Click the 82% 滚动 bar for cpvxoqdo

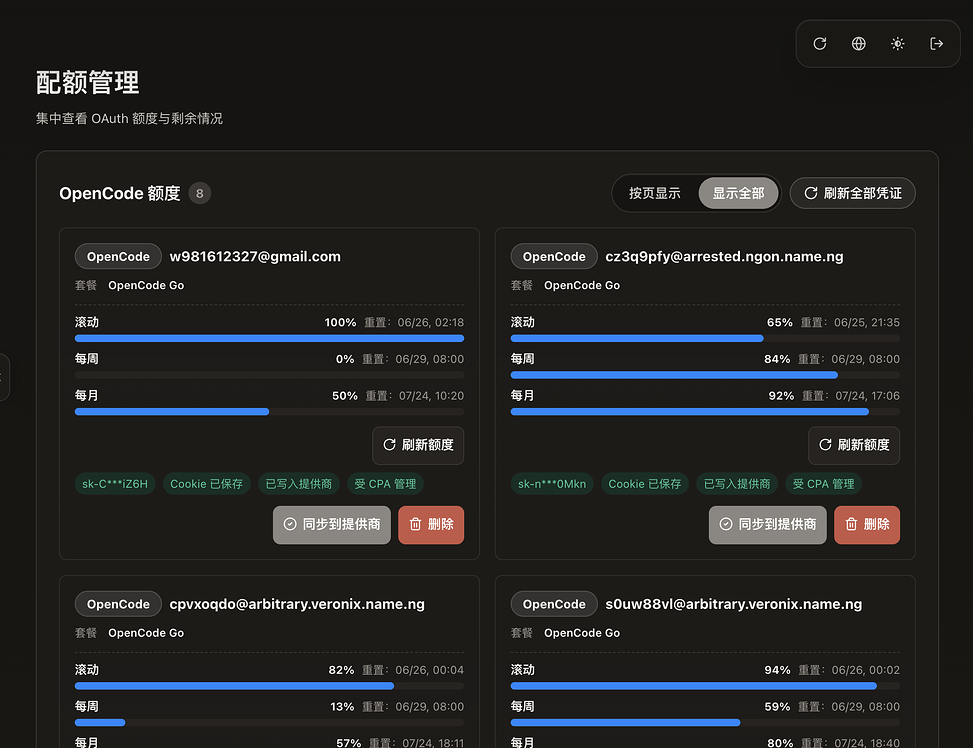point(269,686)
